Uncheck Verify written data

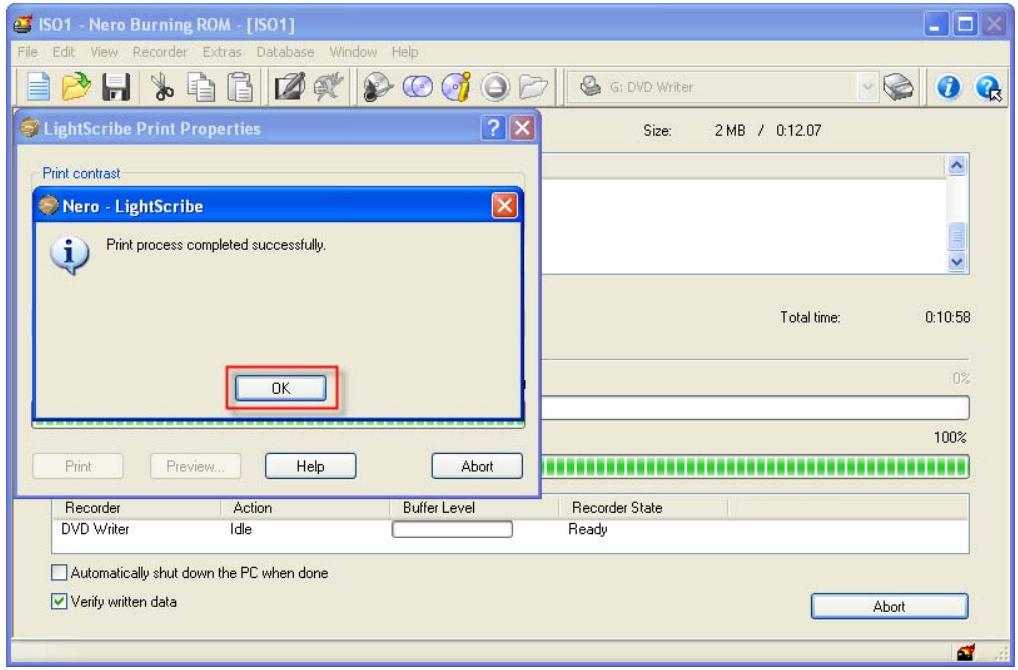(x=59, y=601)
